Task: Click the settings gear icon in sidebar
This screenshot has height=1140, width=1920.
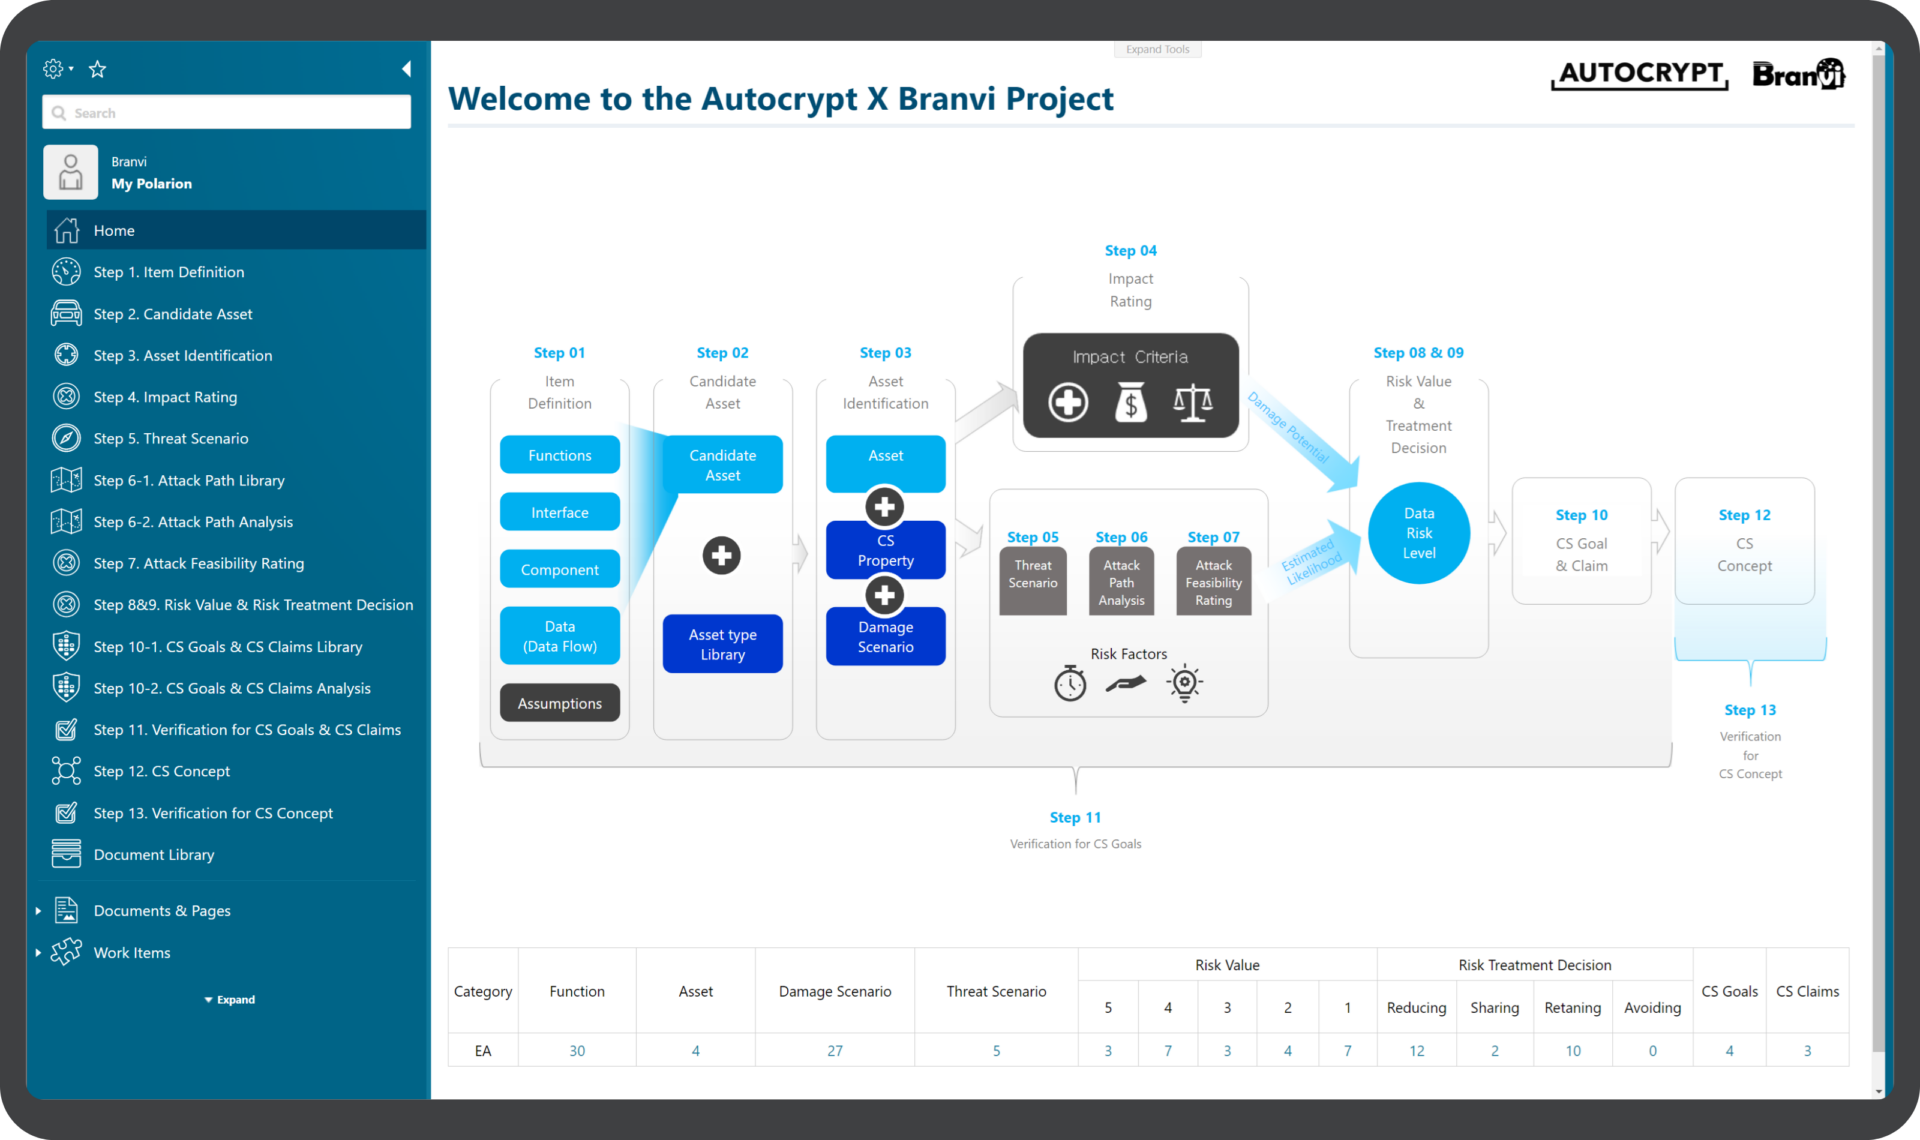Action: [x=53, y=69]
